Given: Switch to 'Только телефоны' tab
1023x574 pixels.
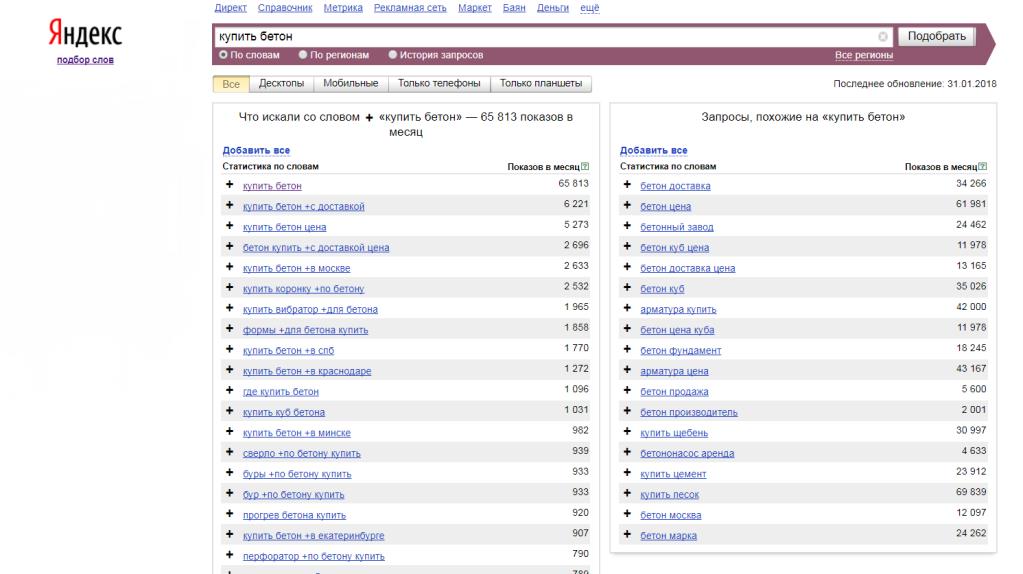Looking at the screenshot, I should click(439, 83).
